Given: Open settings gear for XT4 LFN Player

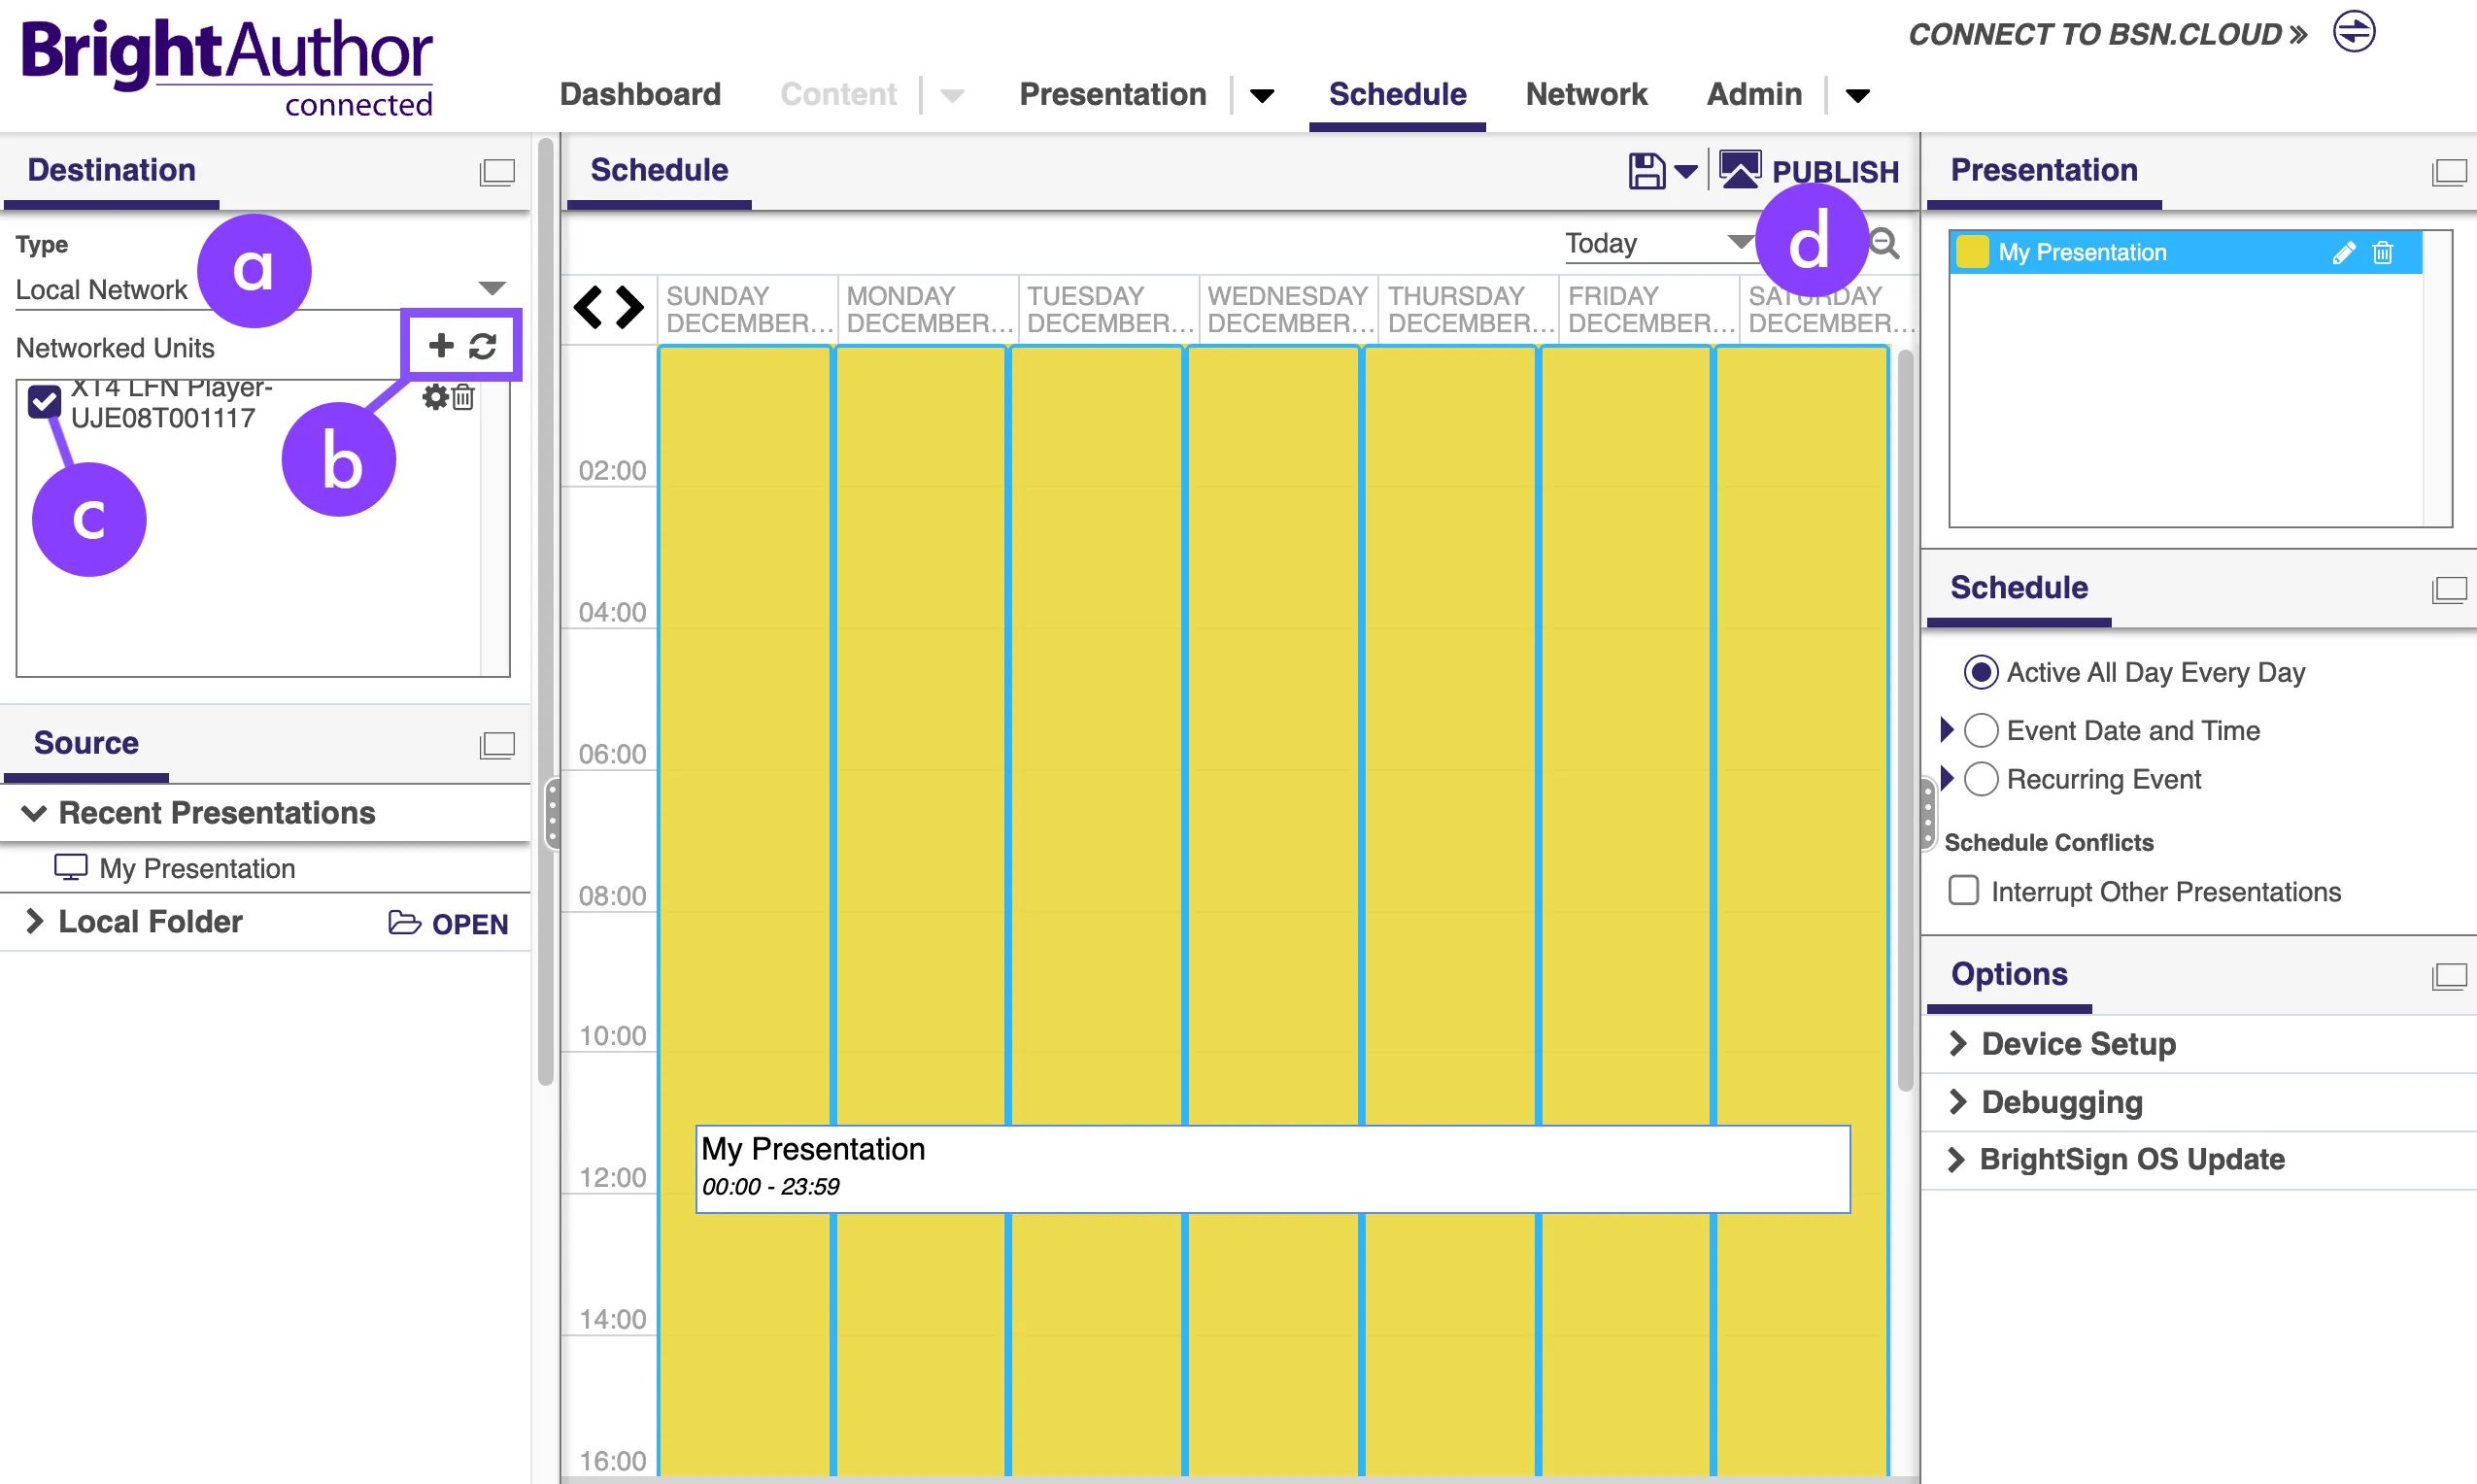Looking at the screenshot, I should (x=435, y=397).
